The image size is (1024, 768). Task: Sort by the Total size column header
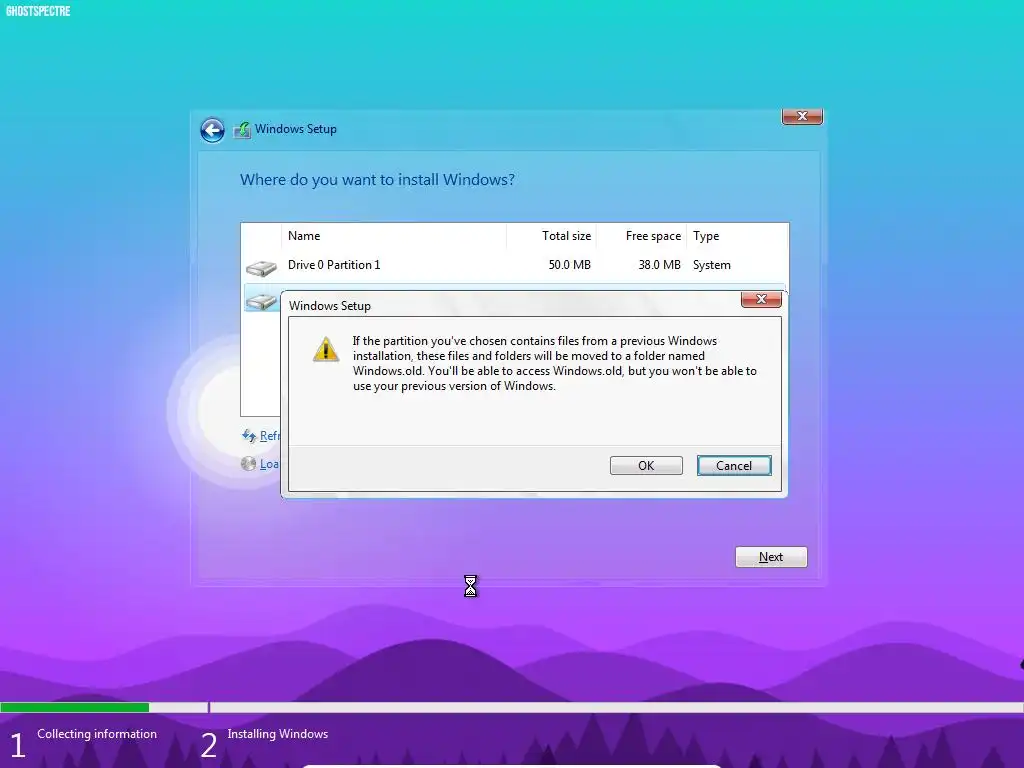click(551, 236)
